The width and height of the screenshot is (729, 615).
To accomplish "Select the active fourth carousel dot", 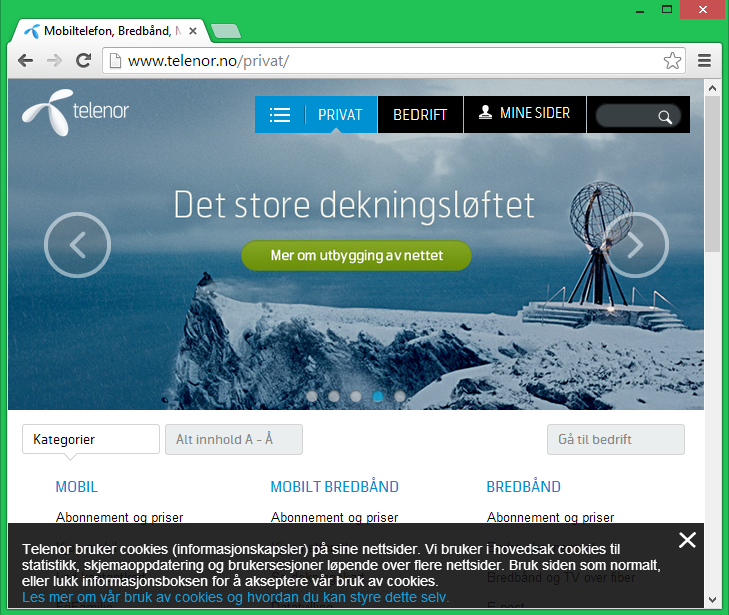I will point(378,396).
